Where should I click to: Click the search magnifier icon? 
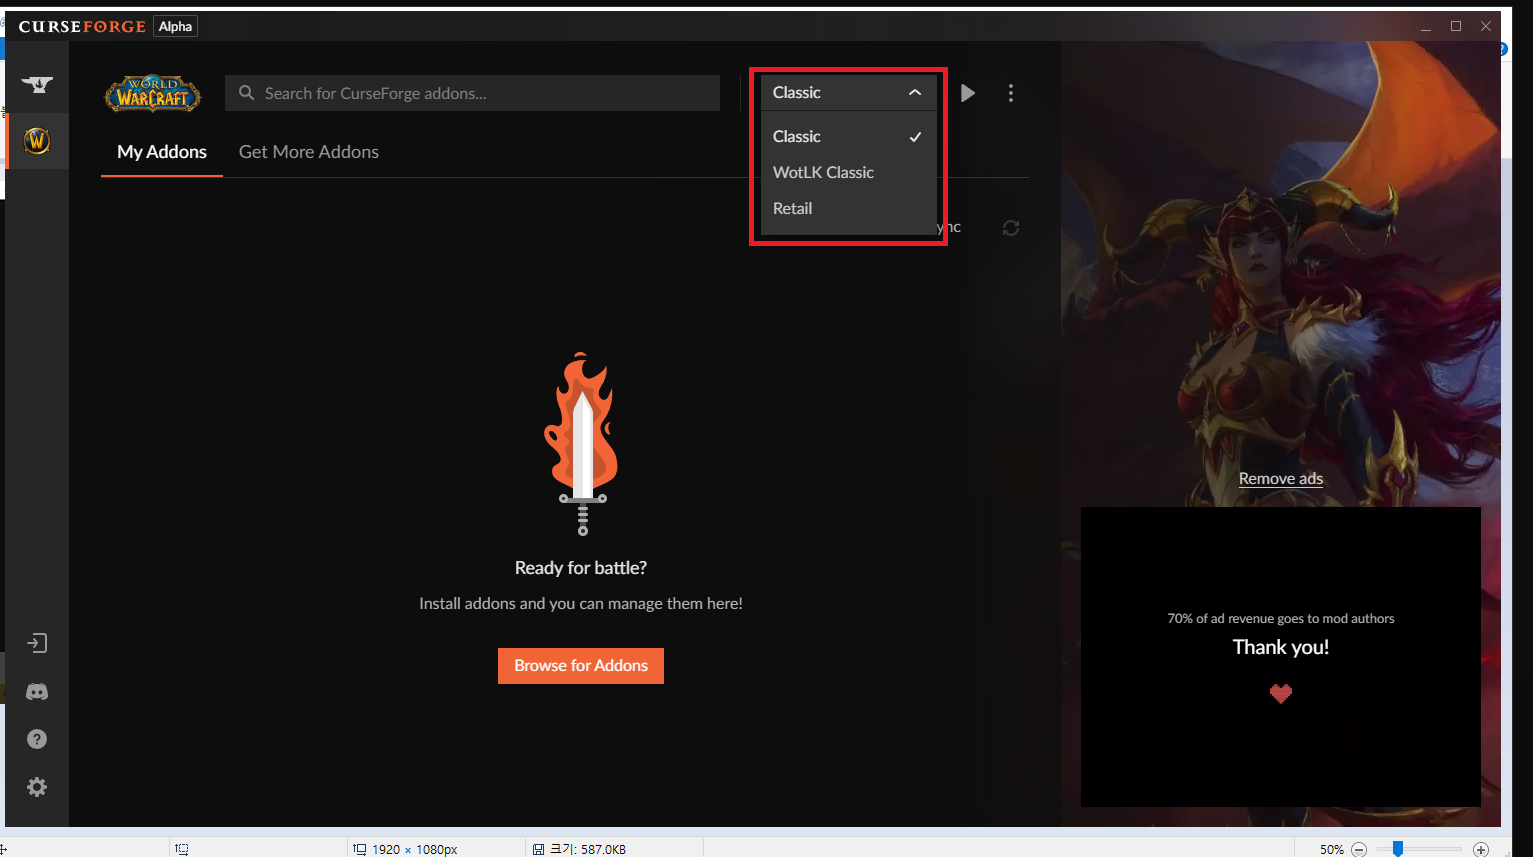(x=246, y=93)
